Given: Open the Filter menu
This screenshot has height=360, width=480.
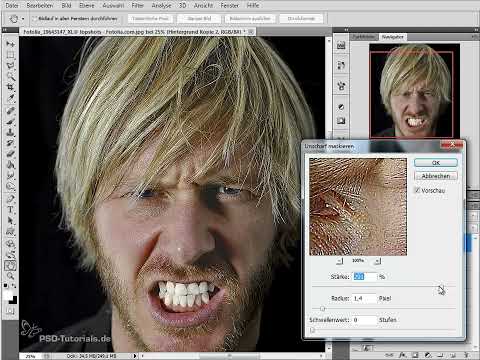Looking at the screenshot, I should [137, 5].
